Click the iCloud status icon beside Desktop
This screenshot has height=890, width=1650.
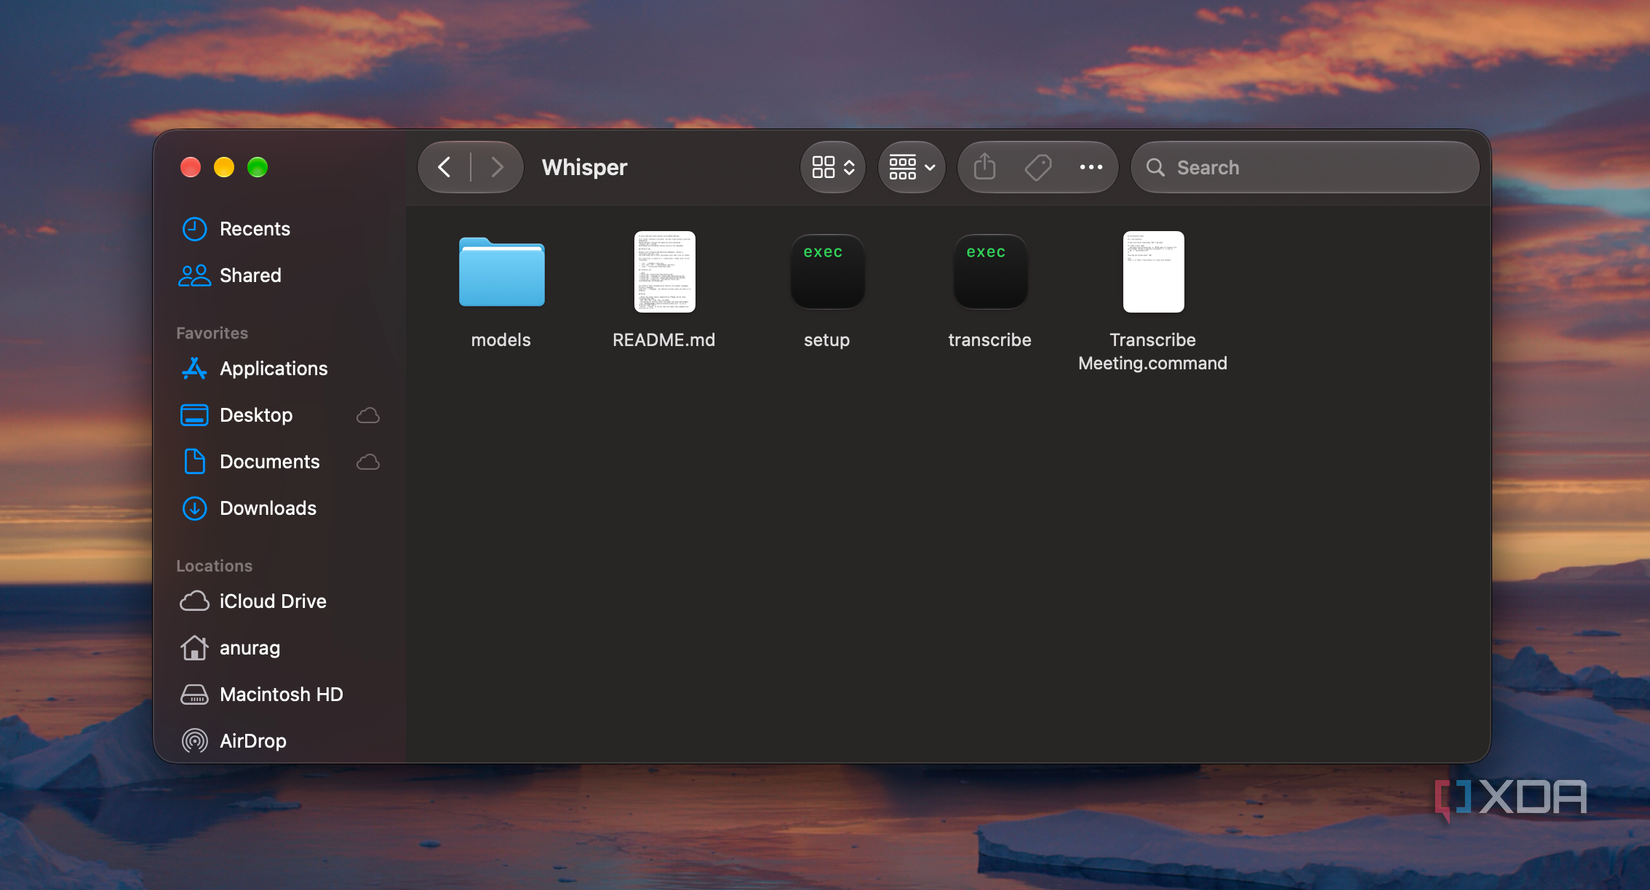pyautogui.click(x=368, y=415)
